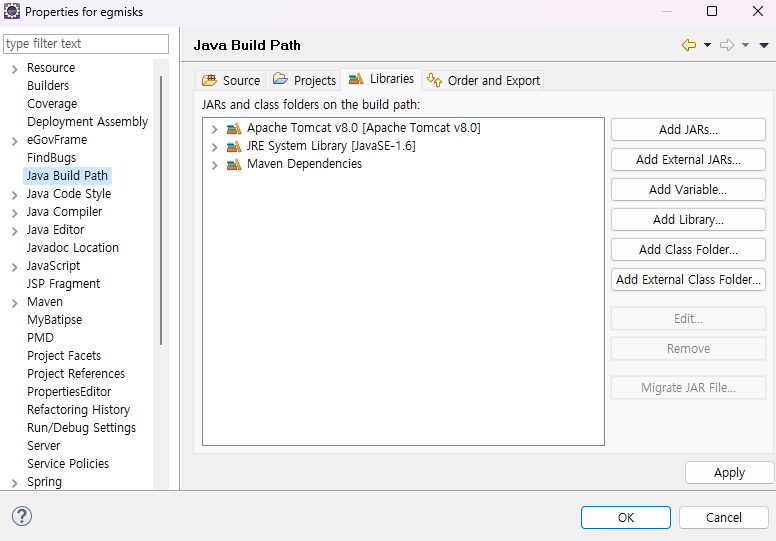
Task: Open the Project References page
Action: coord(76,374)
